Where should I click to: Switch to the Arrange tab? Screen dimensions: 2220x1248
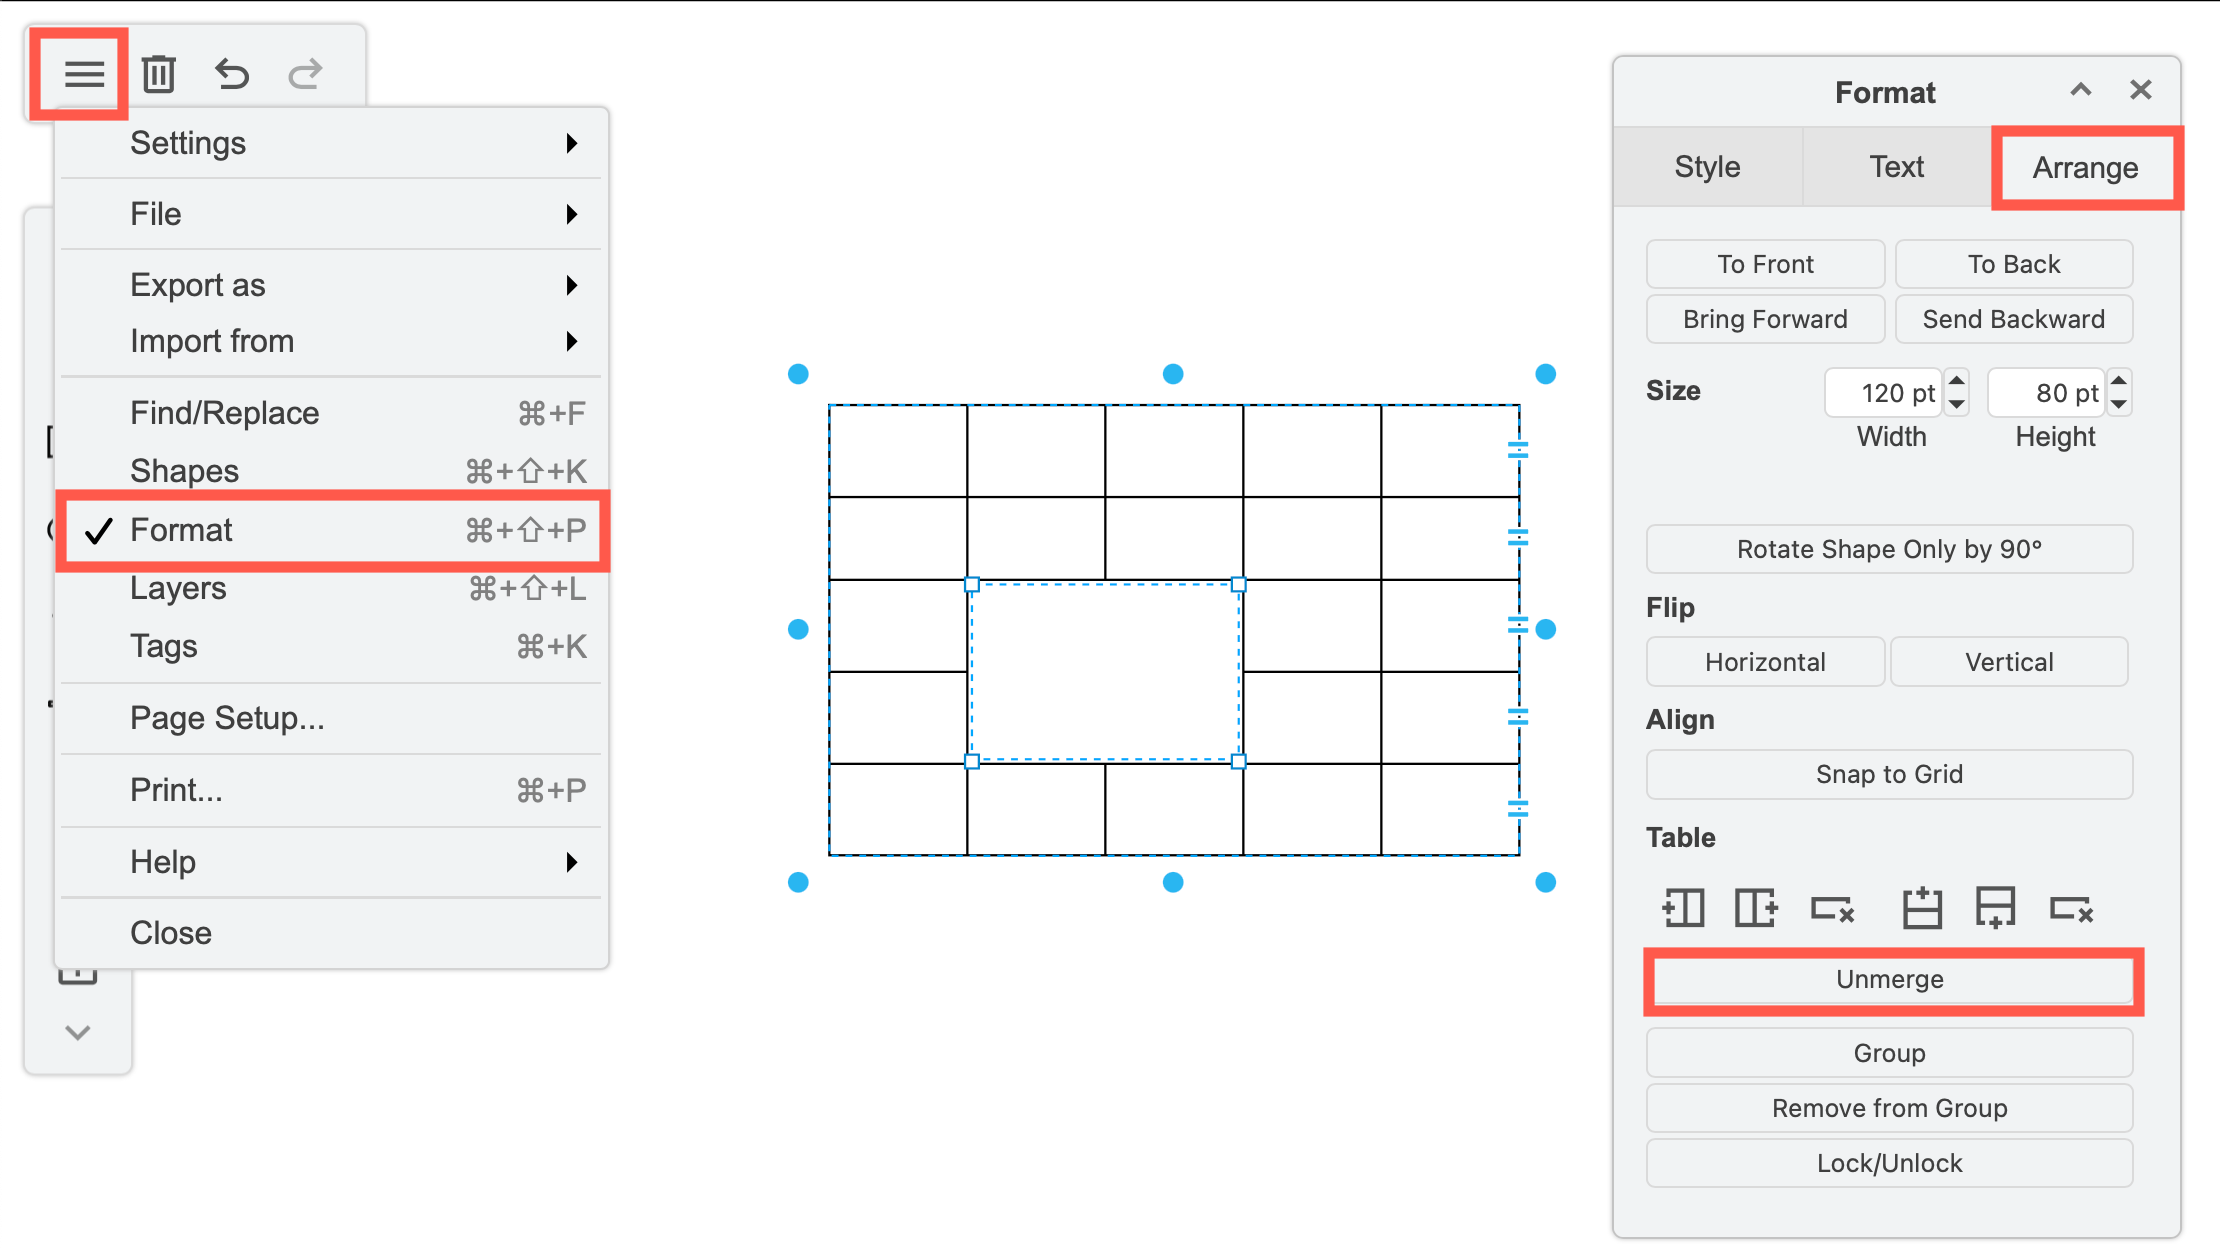2086,167
